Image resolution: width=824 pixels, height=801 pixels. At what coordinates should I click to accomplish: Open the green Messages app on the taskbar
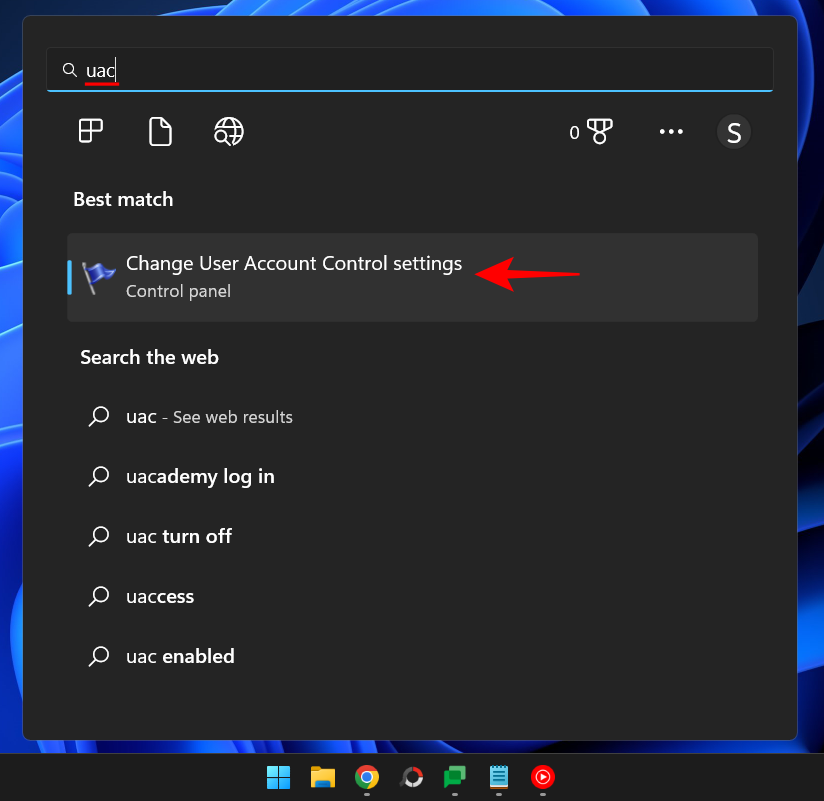[454, 777]
